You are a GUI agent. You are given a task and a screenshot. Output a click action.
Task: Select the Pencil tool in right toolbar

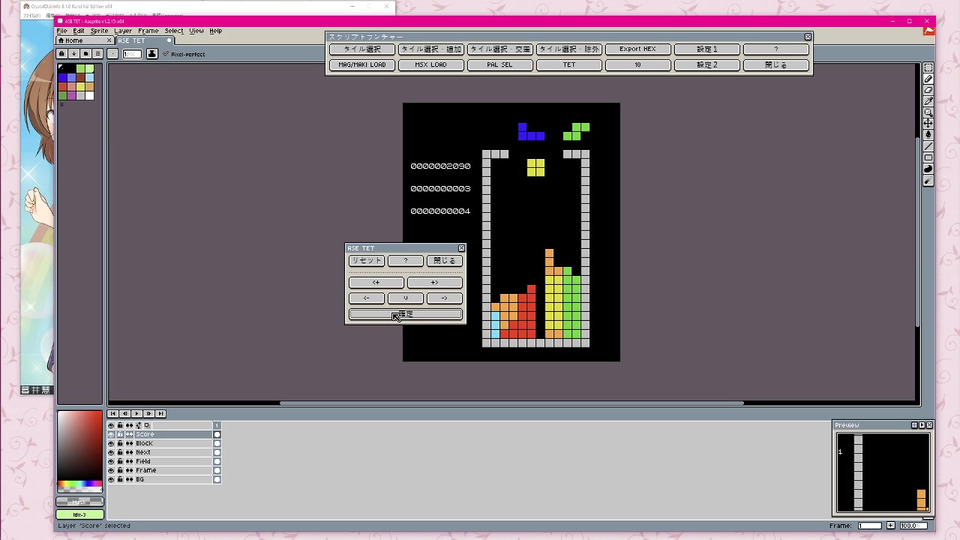pos(928,79)
